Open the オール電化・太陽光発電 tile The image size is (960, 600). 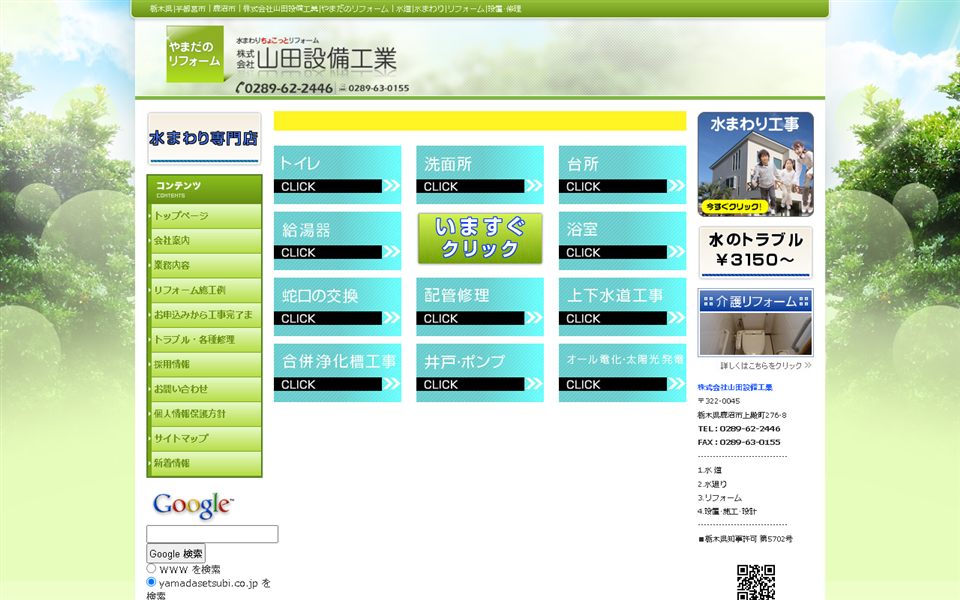coord(623,373)
